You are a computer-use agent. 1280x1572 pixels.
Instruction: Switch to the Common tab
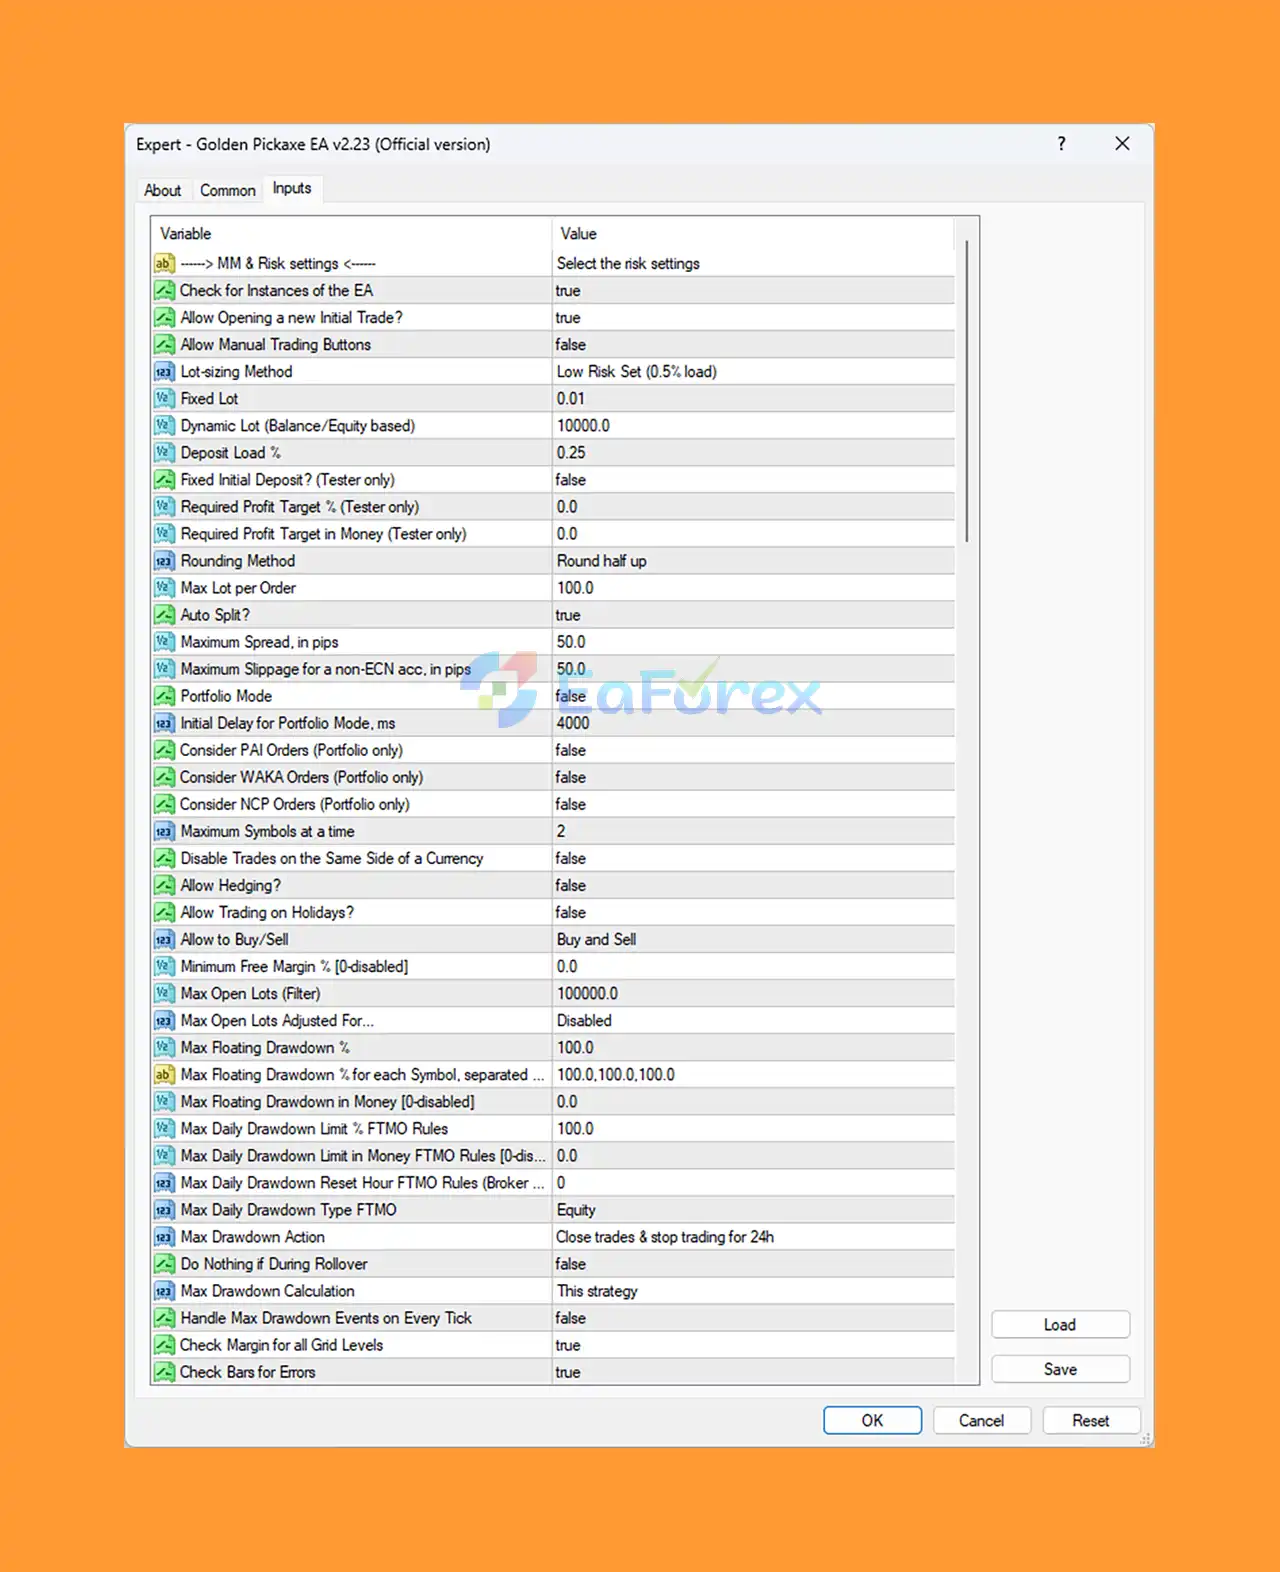[x=228, y=190]
